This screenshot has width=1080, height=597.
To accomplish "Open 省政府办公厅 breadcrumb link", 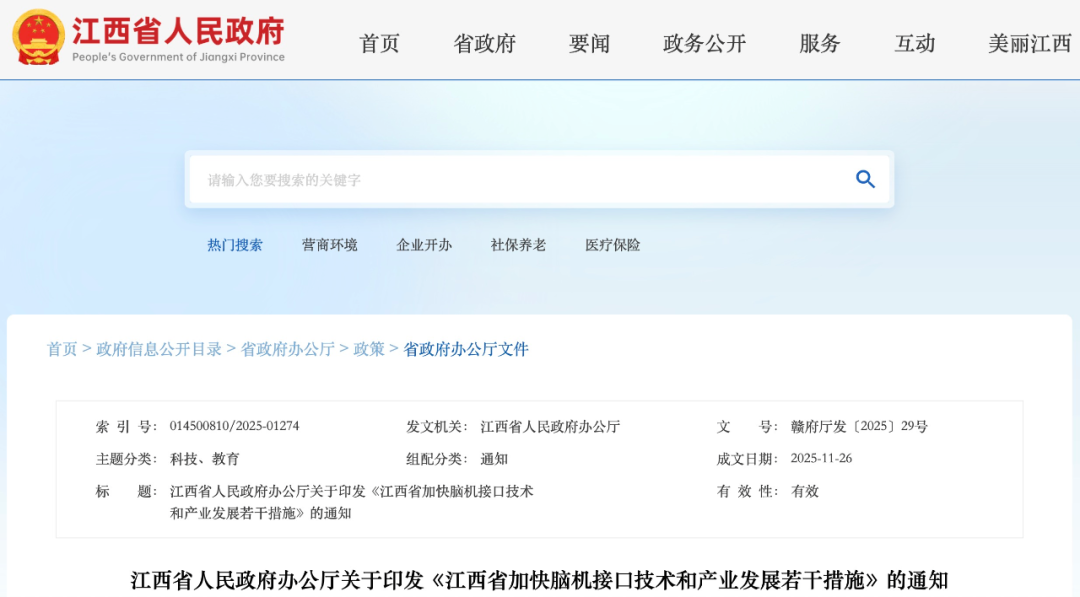I will [290, 349].
